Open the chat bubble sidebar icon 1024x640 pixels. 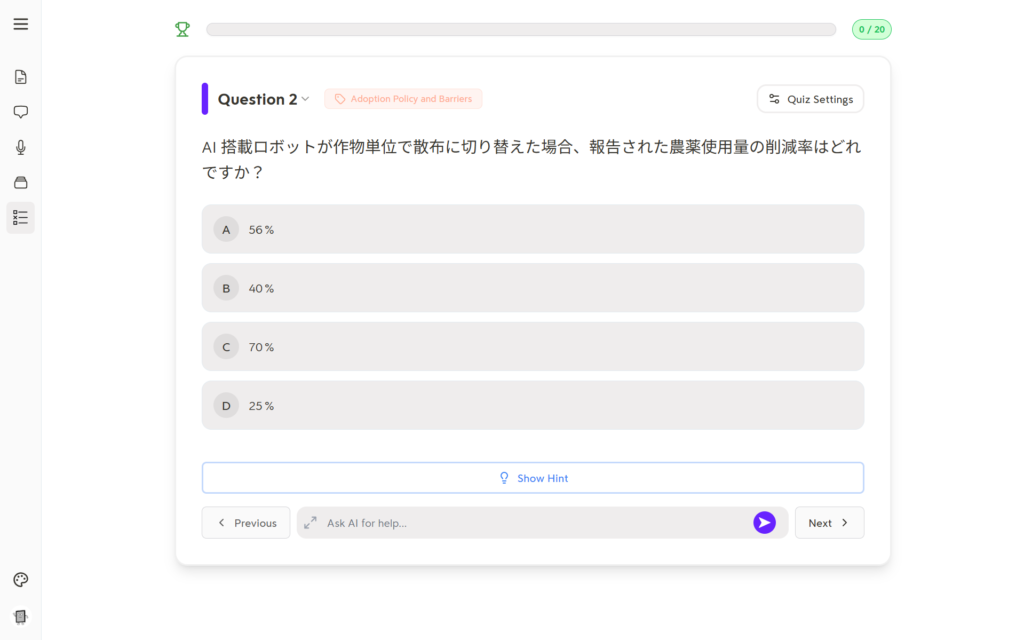click(20, 112)
